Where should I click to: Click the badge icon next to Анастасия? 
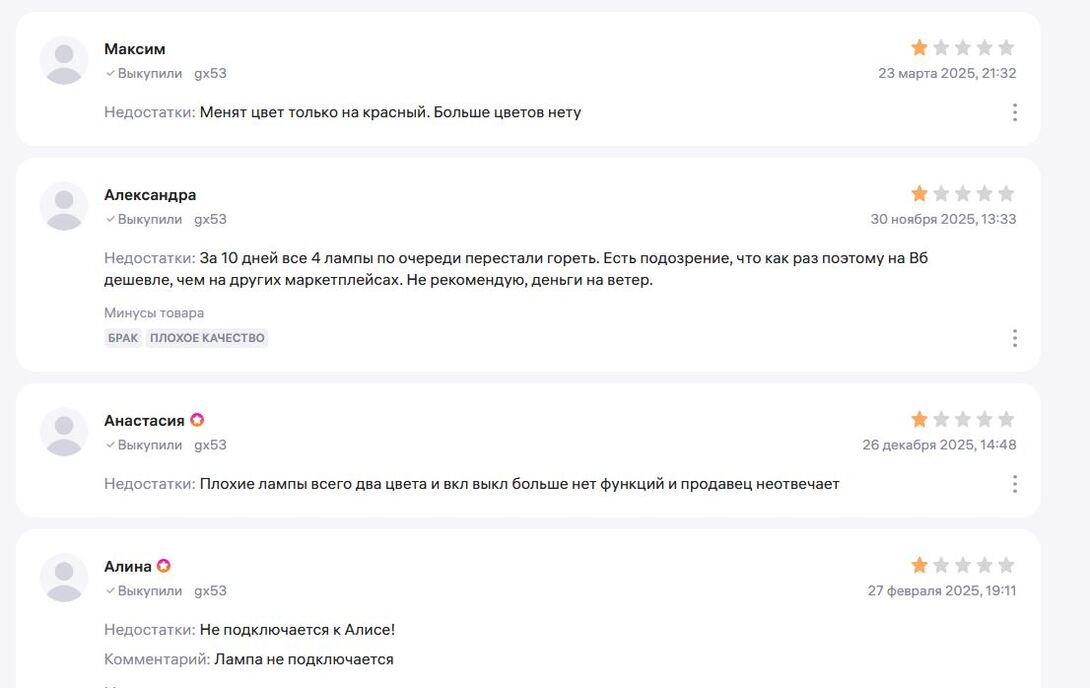pyautogui.click(x=197, y=420)
